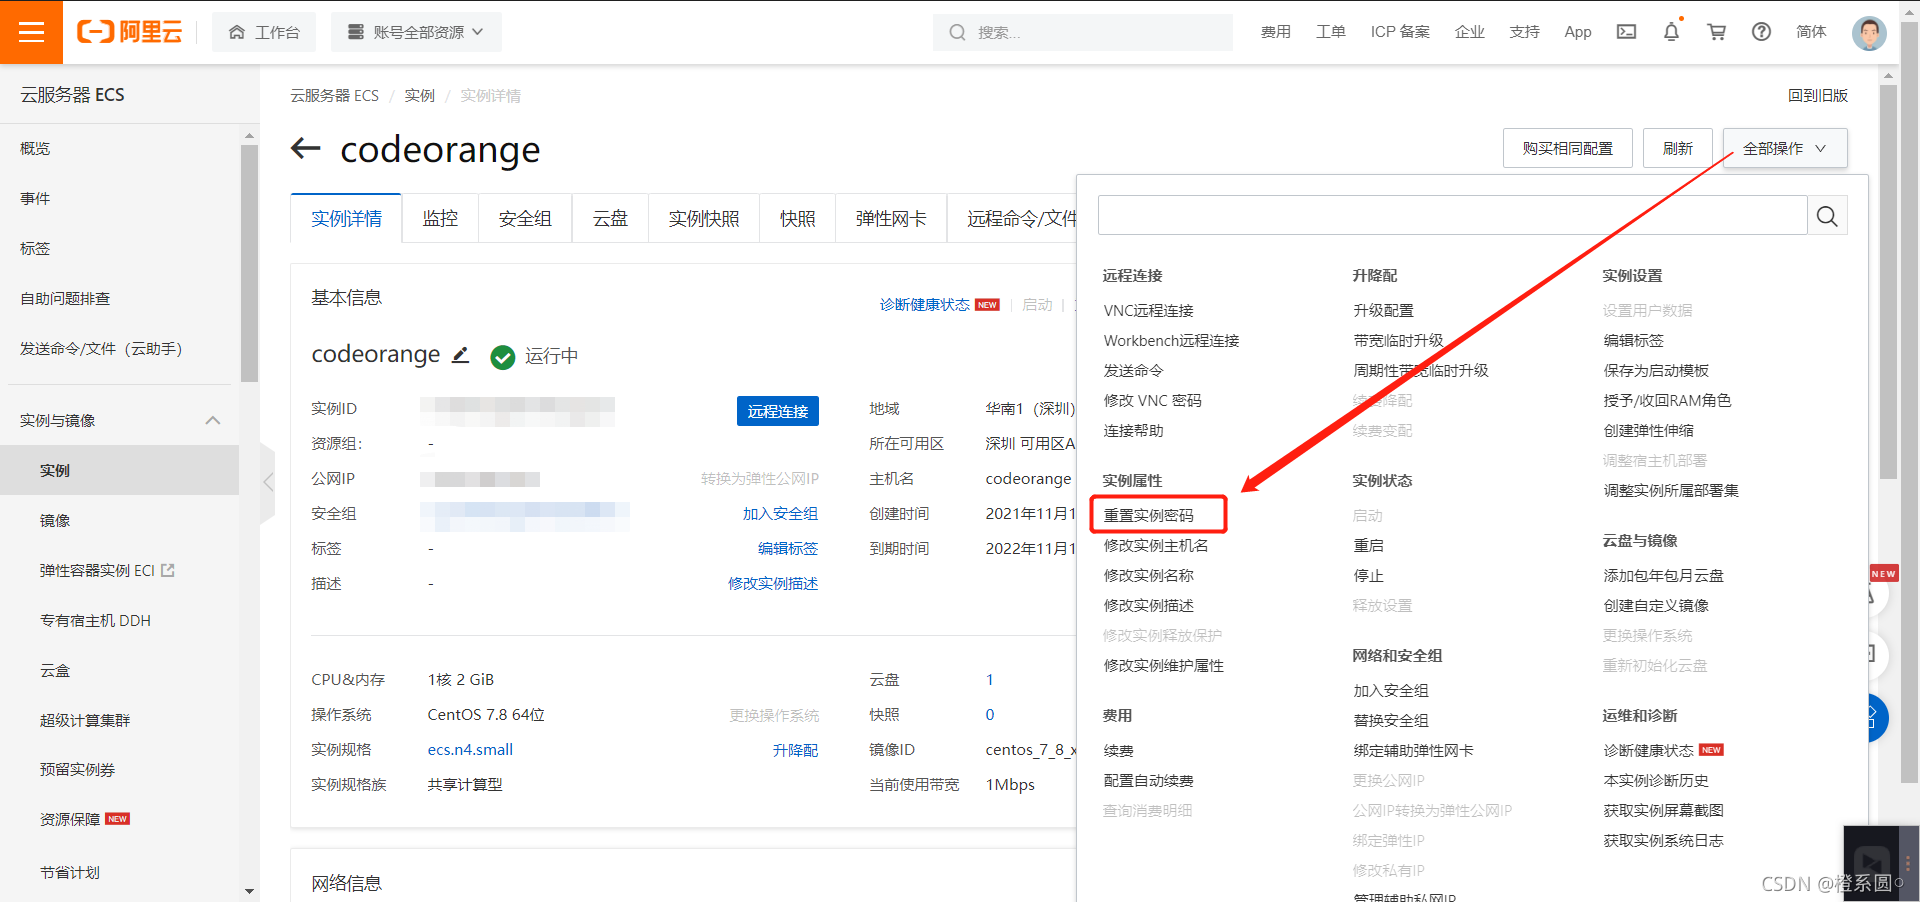1920x902 pixels.
Task: Click sidebar scrollbar down arrow
Action: [249, 891]
